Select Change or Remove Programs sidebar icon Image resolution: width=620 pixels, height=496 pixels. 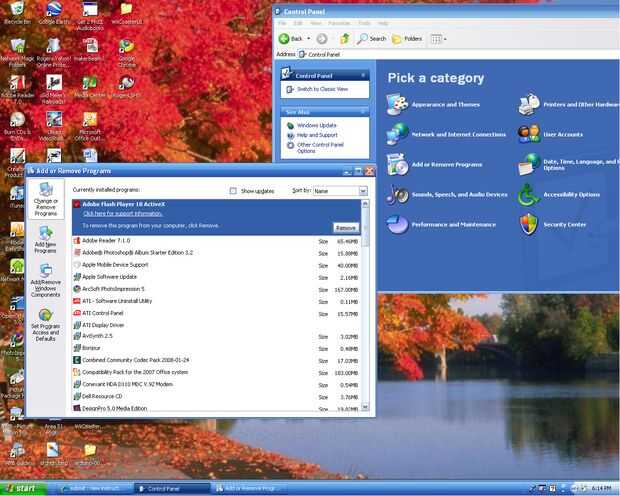coord(45,199)
